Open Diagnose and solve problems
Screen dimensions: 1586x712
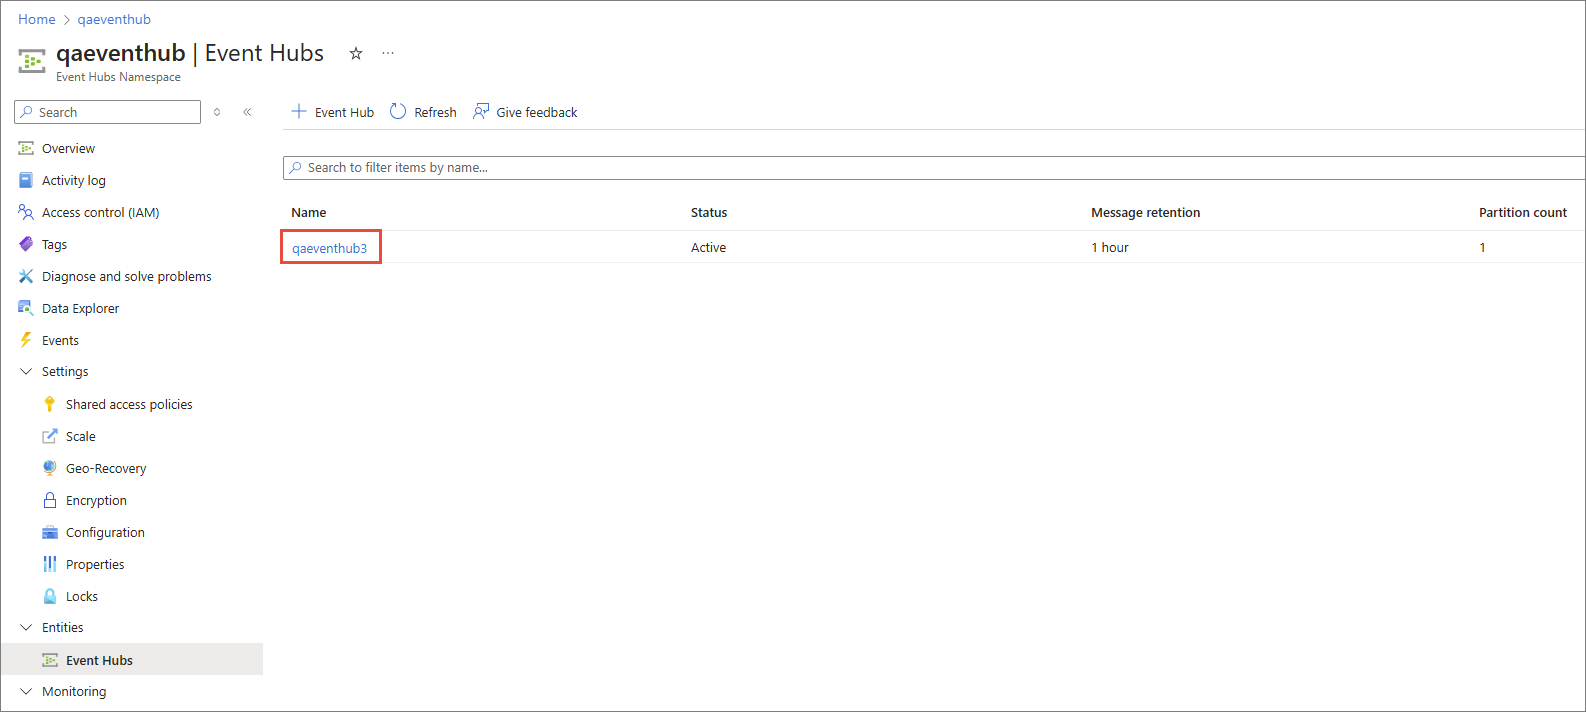click(126, 277)
